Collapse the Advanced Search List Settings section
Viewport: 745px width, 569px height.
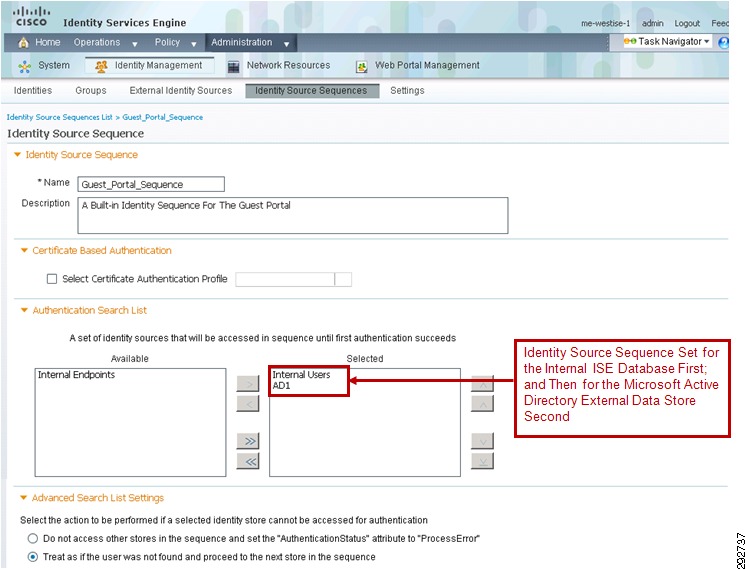24,498
